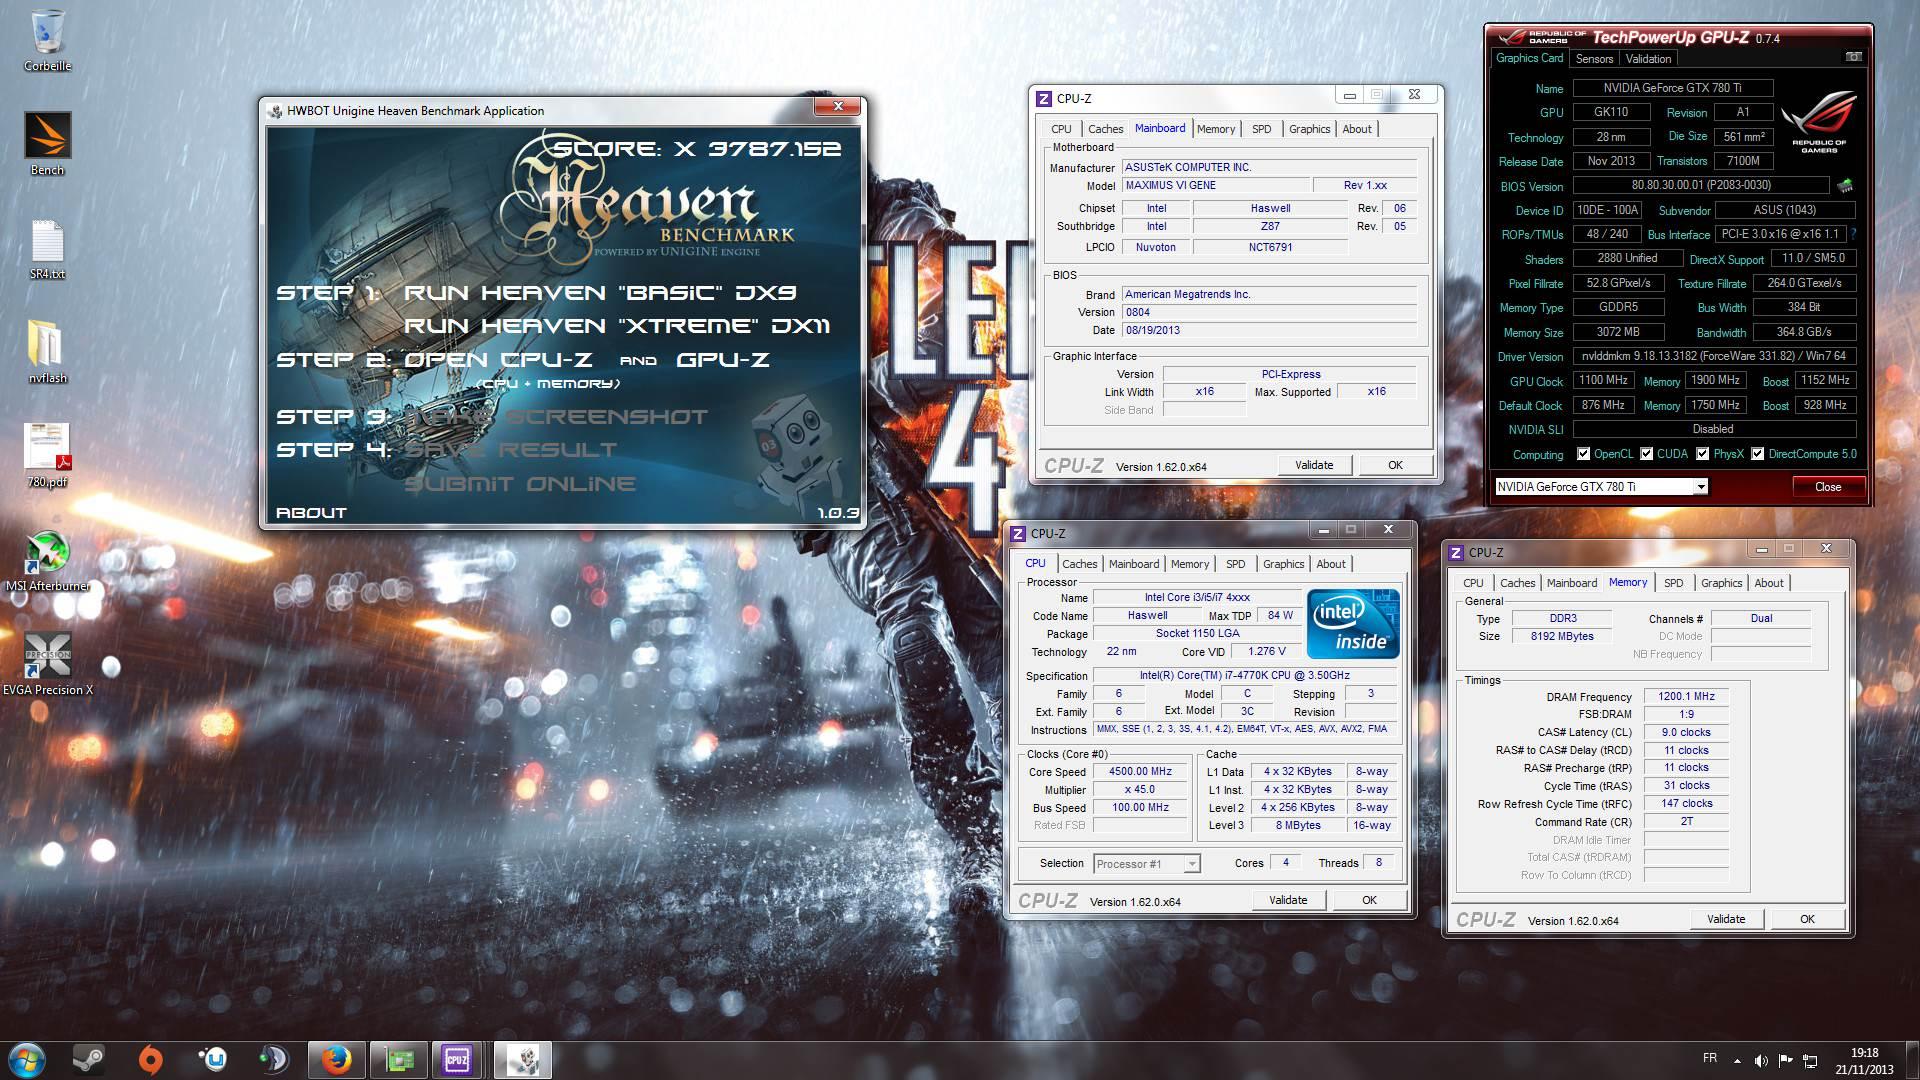This screenshot has height=1080, width=1920.
Task: Click OK in Memory CPU-Z window
Action: pyautogui.click(x=1807, y=919)
